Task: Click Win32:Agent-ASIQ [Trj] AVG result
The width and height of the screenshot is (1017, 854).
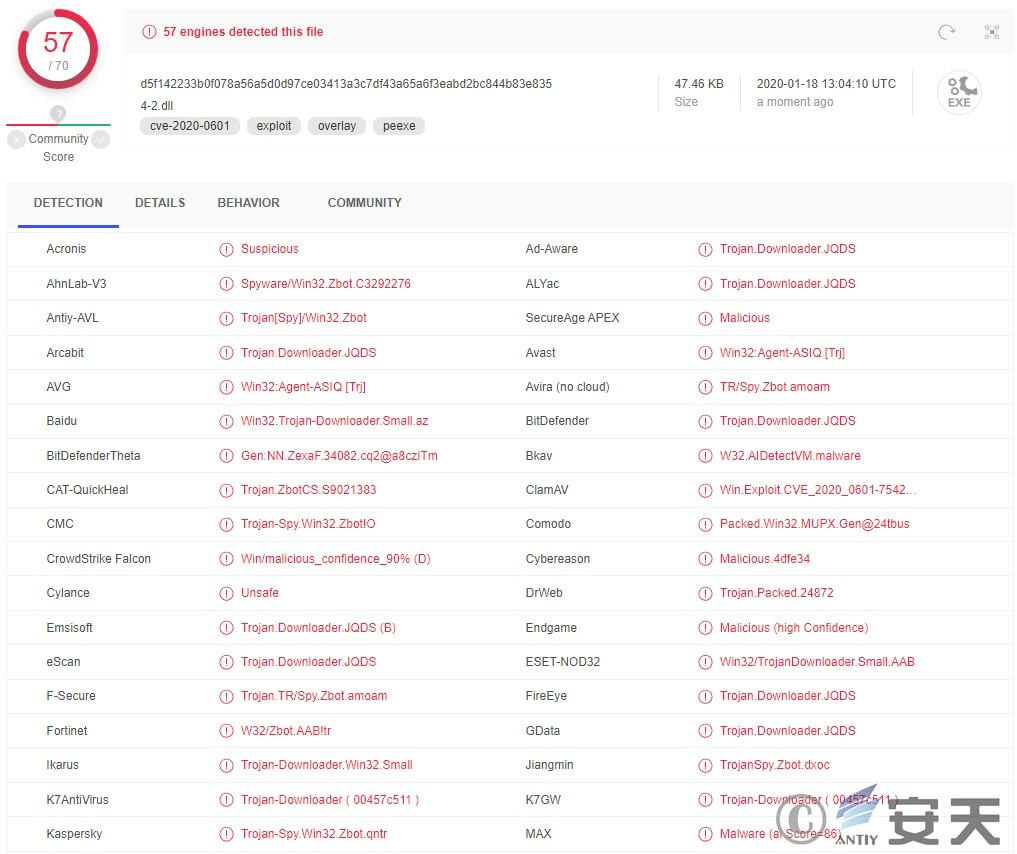Action: tap(303, 387)
